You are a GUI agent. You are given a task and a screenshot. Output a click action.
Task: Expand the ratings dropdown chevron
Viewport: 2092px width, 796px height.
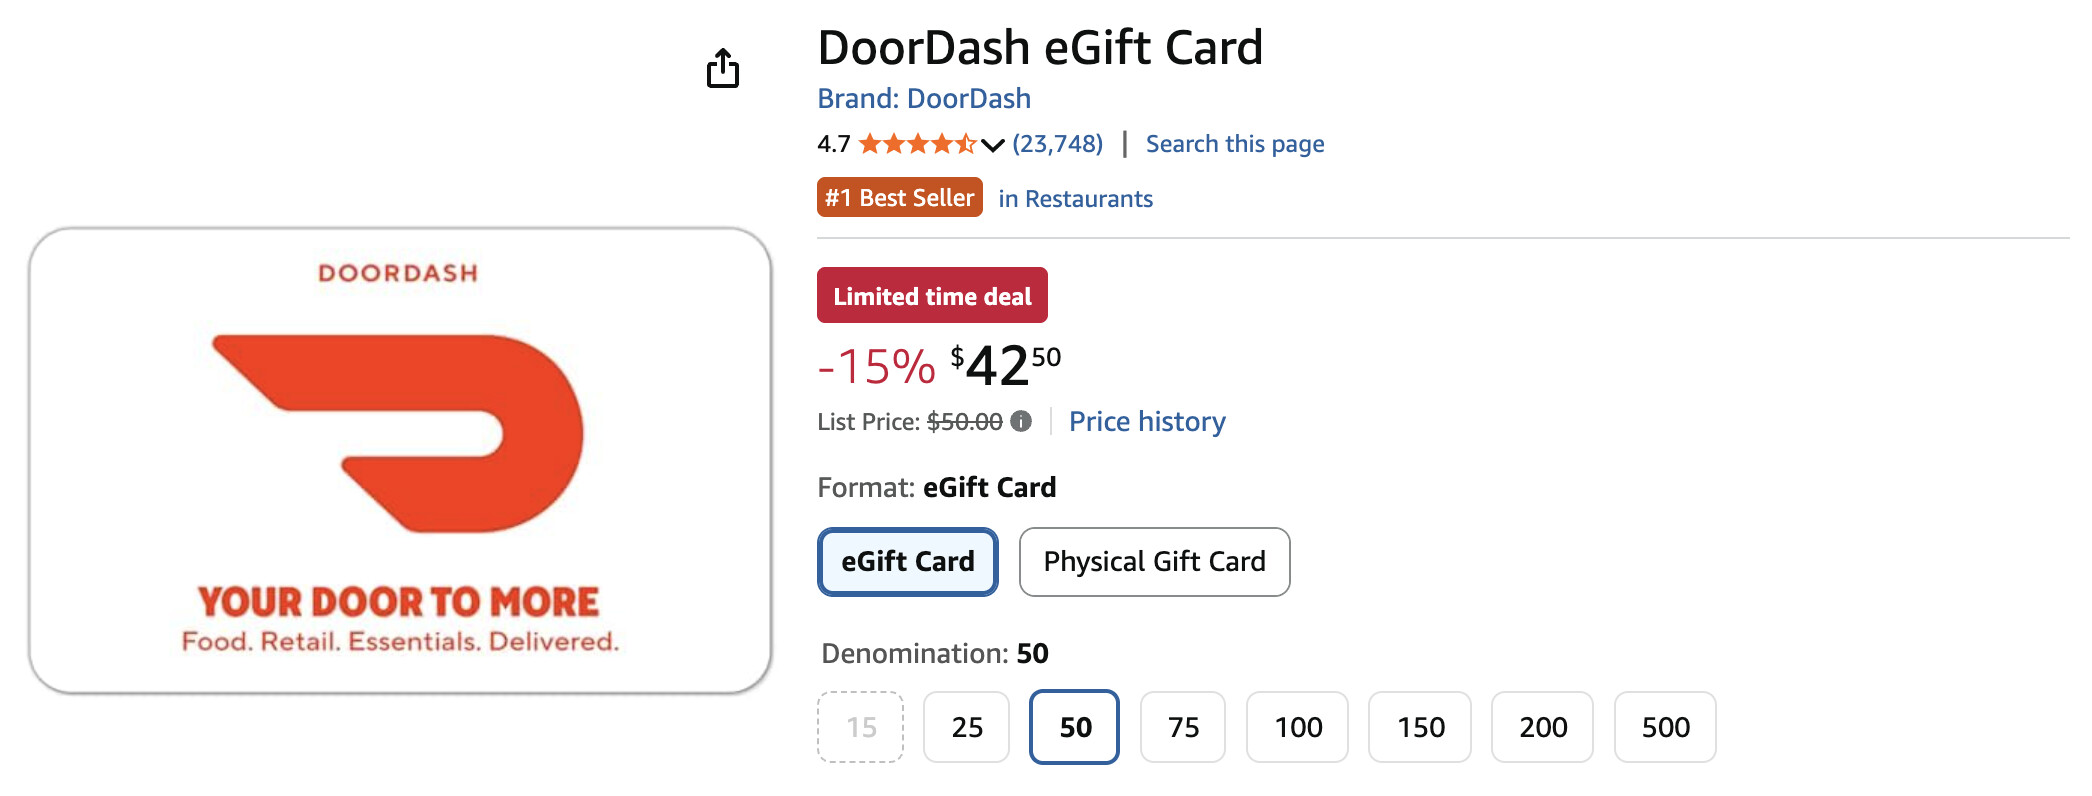coord(992,145)
